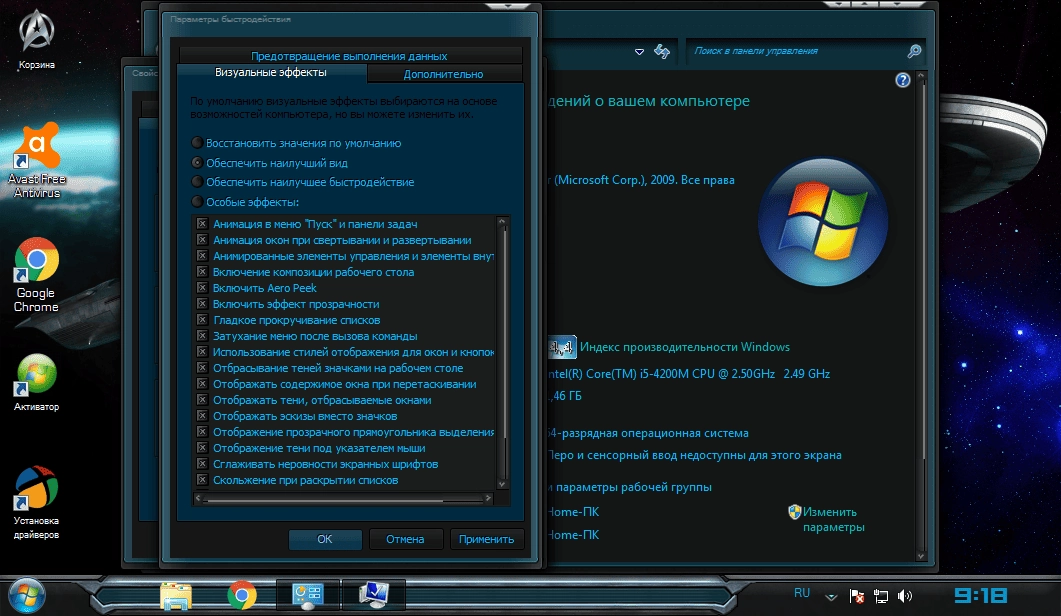Viewport: 1061px width, 616px height.
Task: Click the effects list scroll-down arrow
Action: (x=502, y=484)
